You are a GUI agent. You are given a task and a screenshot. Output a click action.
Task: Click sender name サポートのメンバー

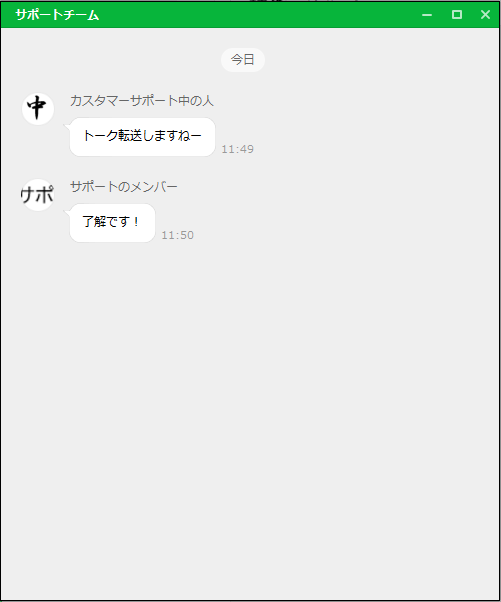pyautogui.click(x=124, y=187)
